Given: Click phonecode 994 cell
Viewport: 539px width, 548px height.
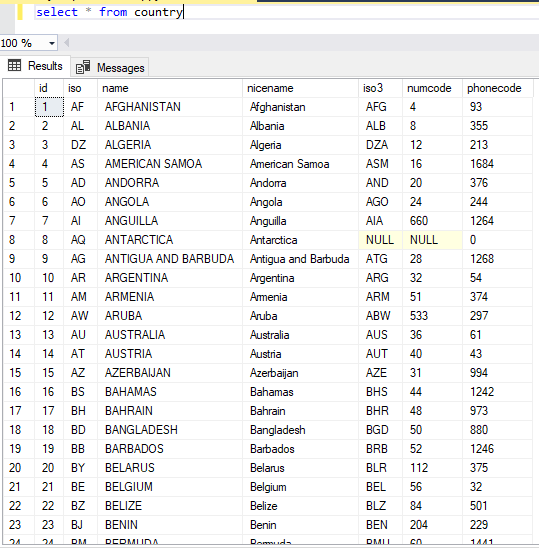Looking at the screenshot, I should [x=498, y=373].
